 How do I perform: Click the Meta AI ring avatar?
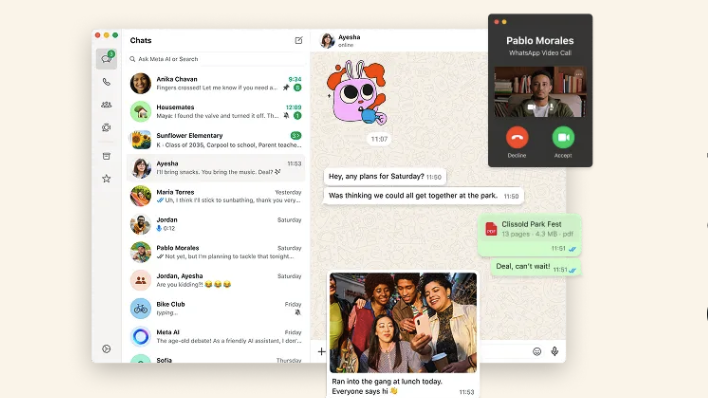tap(140, 337)
